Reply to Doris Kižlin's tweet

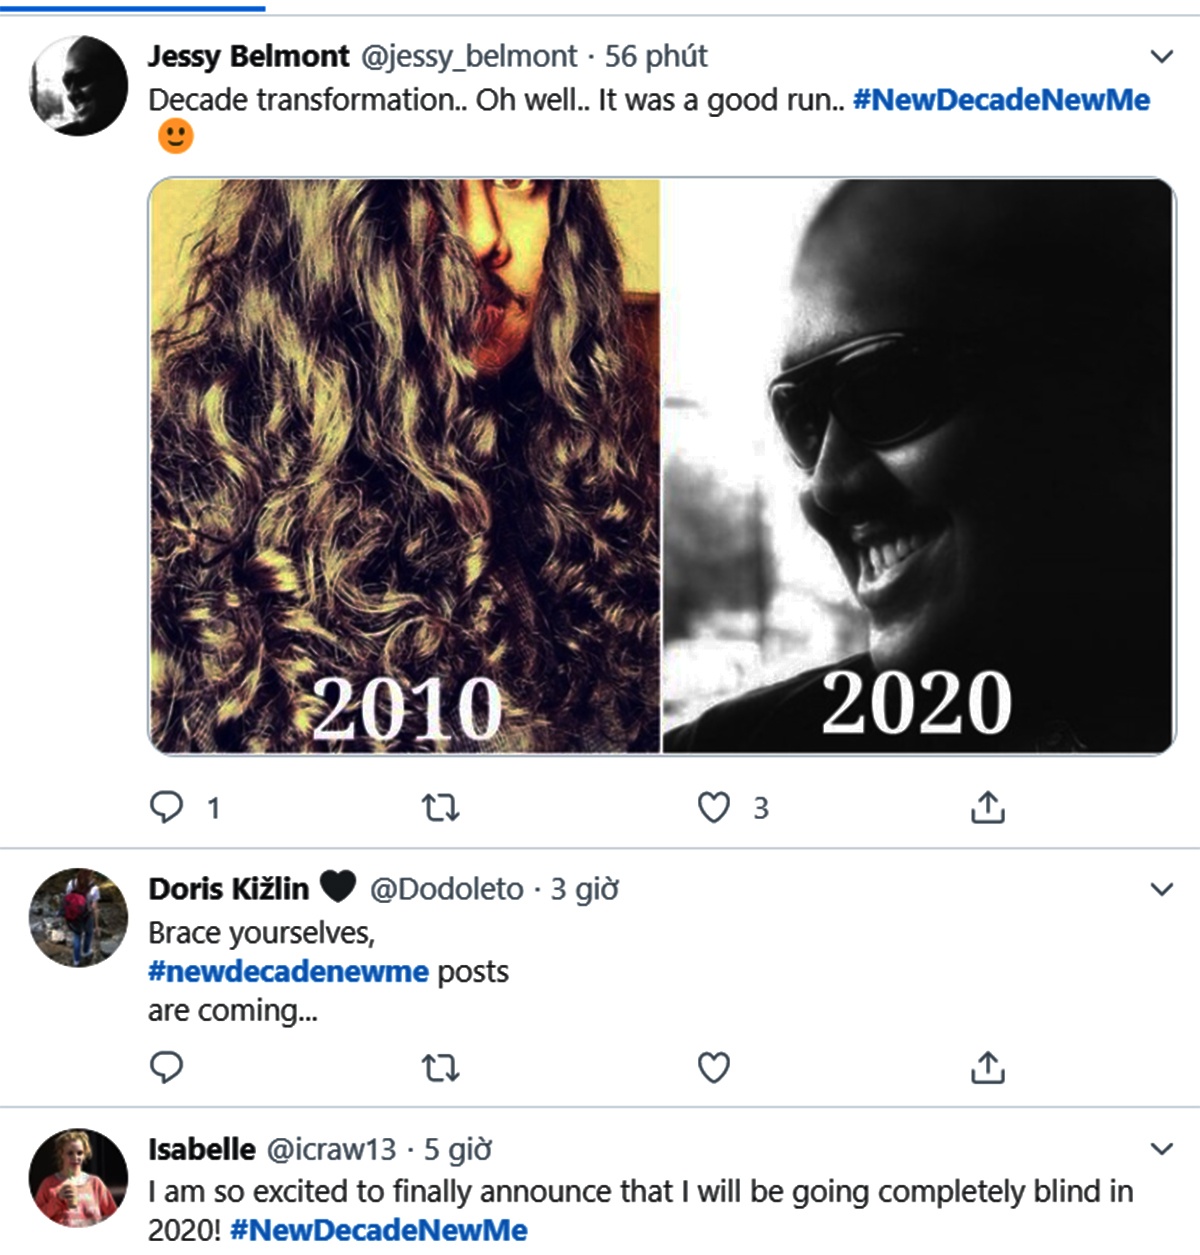pyautogui.click(x=166, y=1068)
